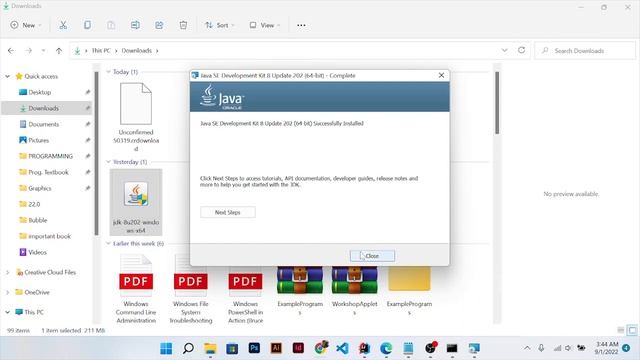Open the View dropdown
The image size is (640, 360).
click(264, 25)
